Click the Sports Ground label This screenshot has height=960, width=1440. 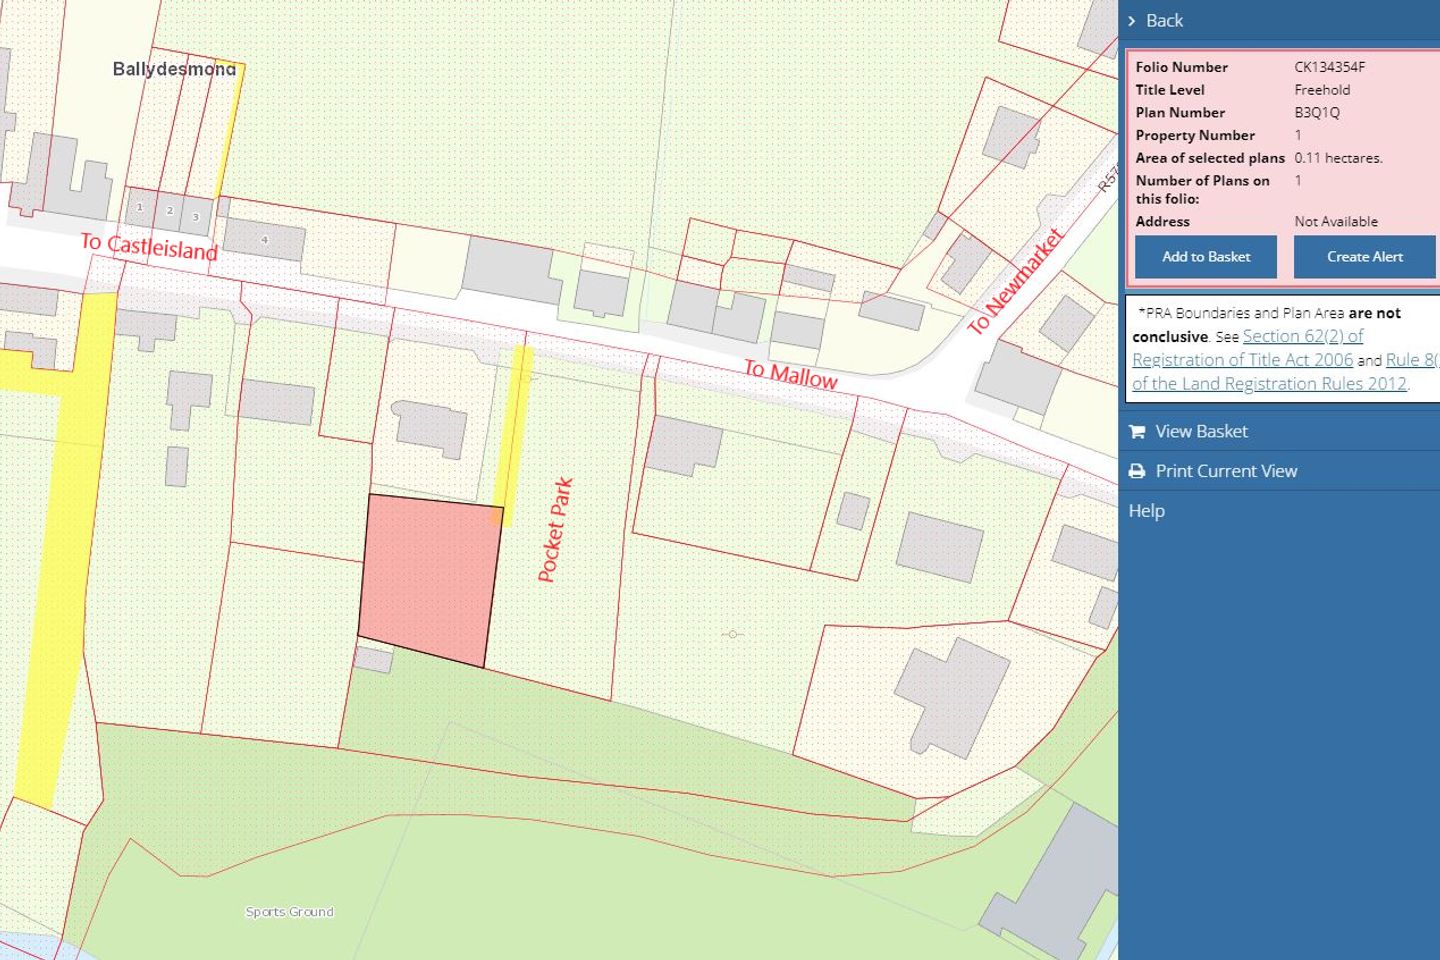click(290, 912)
